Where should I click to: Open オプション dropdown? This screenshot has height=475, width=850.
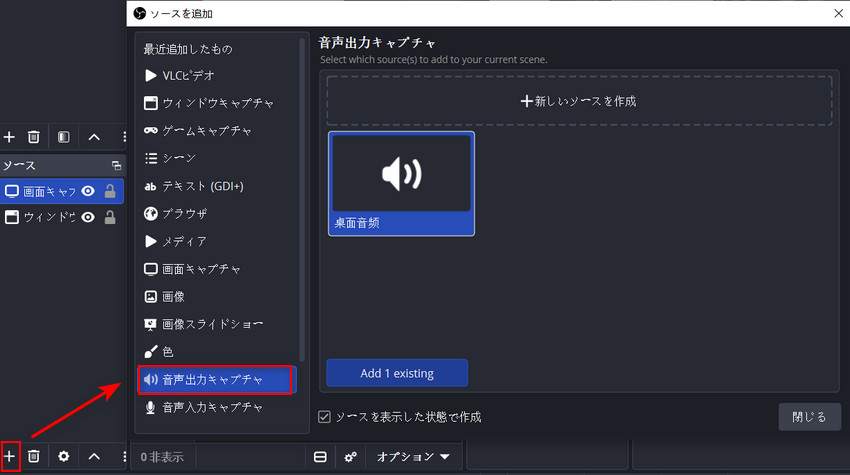413,457
